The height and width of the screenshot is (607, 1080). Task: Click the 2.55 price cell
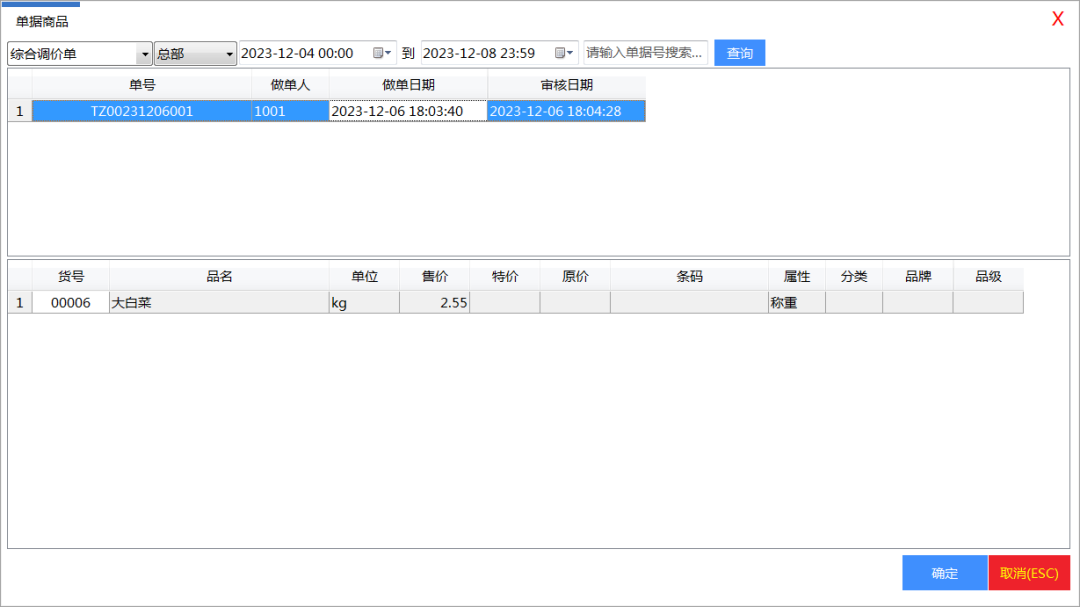[436, 302]
